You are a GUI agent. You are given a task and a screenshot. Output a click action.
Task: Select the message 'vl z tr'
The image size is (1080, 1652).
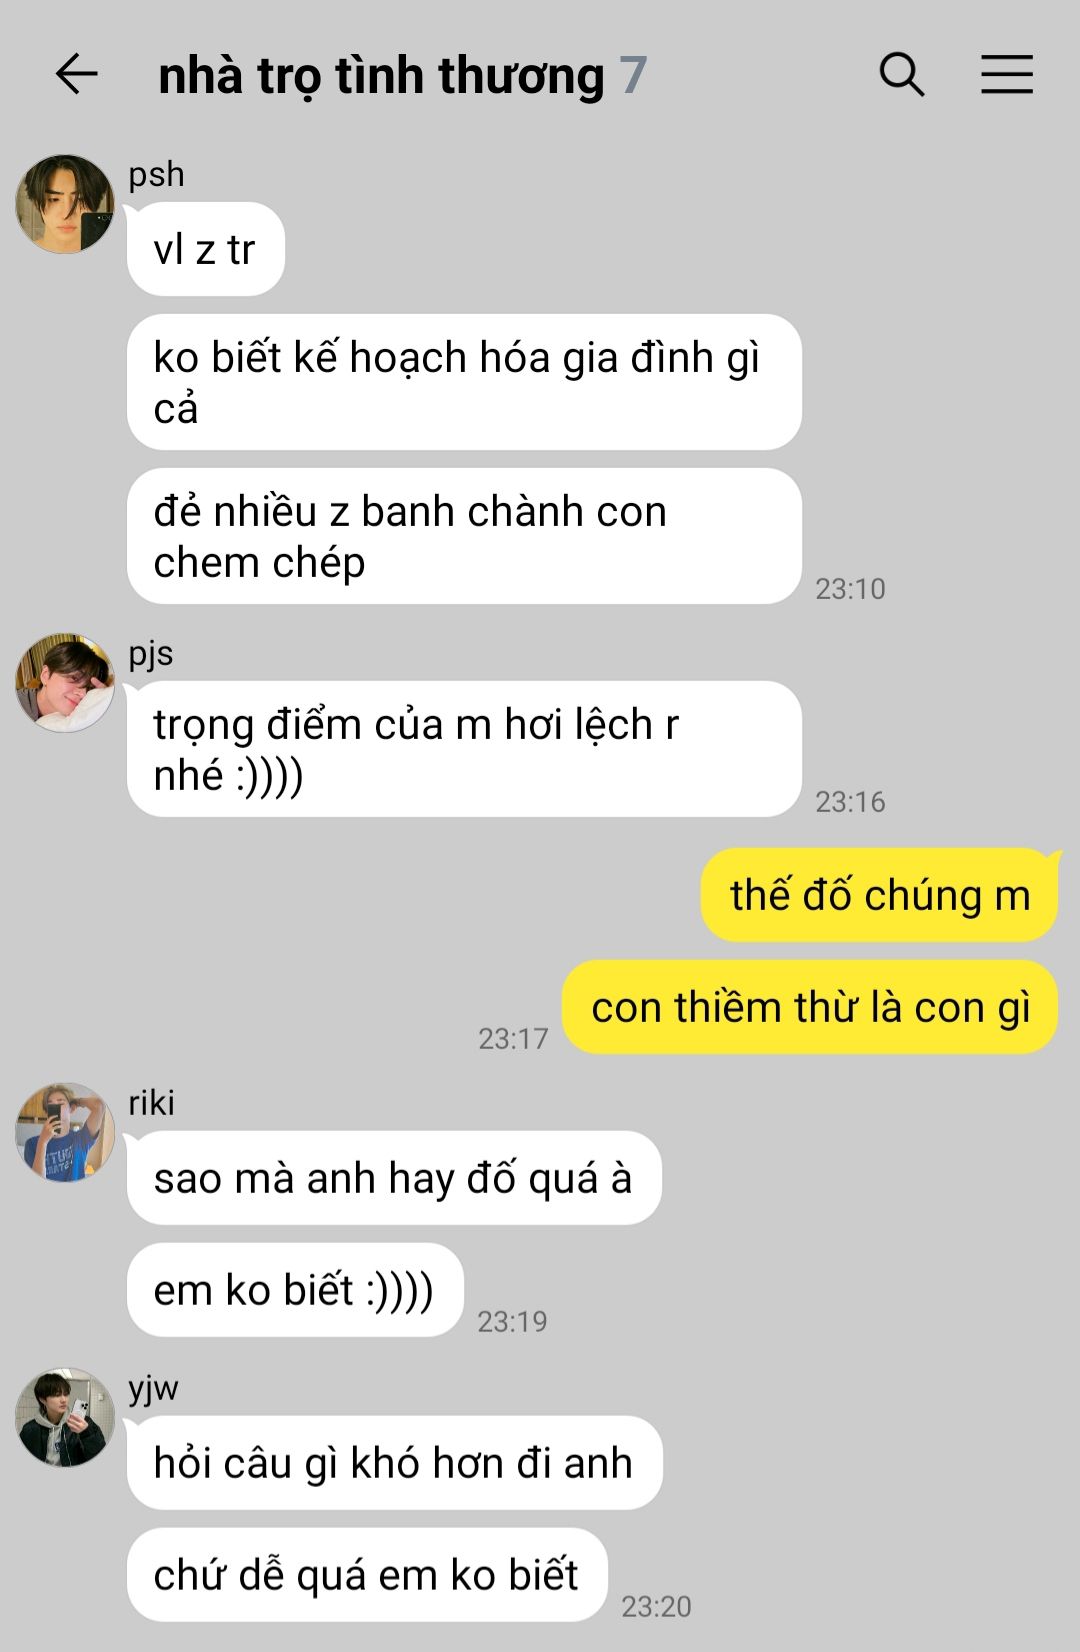click(206, 249)
